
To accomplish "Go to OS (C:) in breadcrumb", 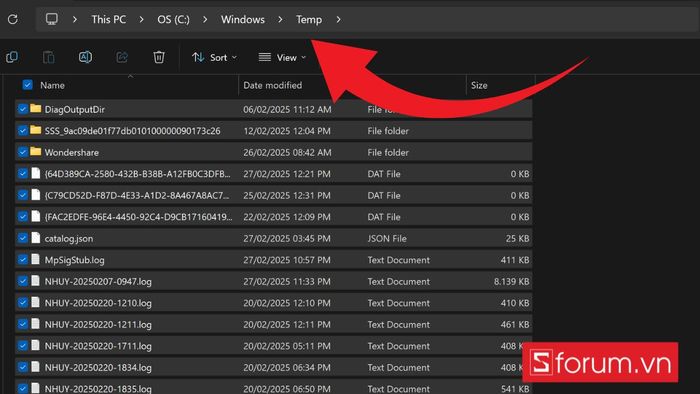I will [173, 19].
